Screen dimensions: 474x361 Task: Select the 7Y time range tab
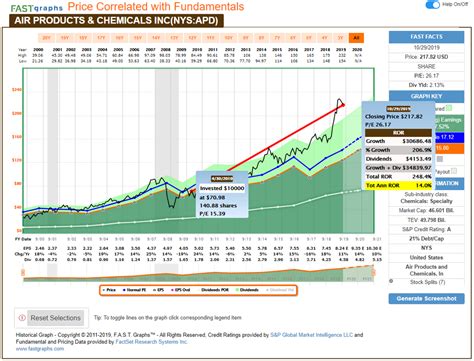click(x=277, y=38)
